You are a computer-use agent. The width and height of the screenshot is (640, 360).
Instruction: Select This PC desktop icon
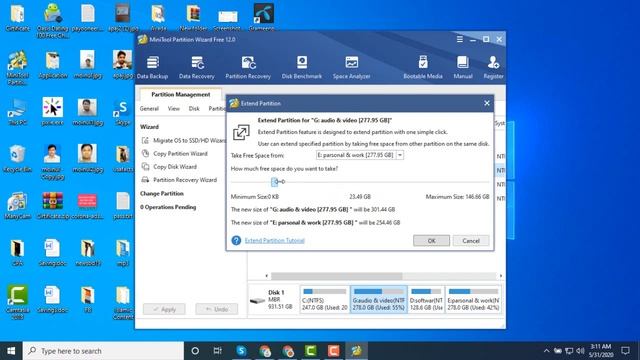click(17, 111)
